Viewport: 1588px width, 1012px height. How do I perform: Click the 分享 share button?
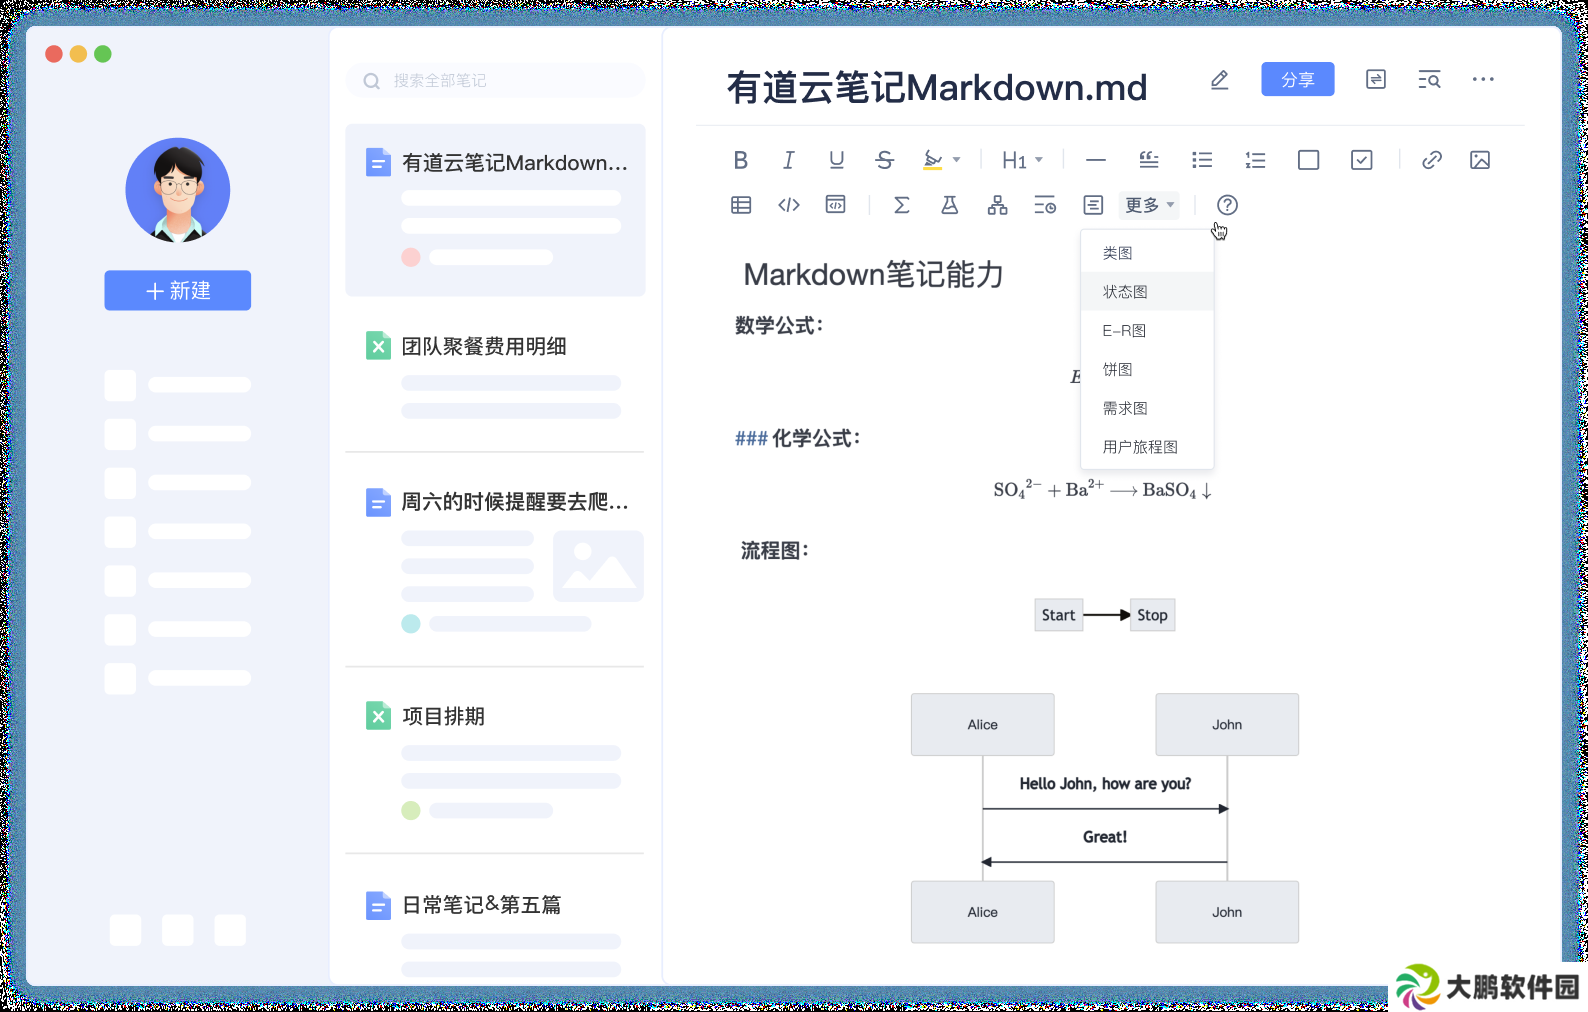[1297, 79]
